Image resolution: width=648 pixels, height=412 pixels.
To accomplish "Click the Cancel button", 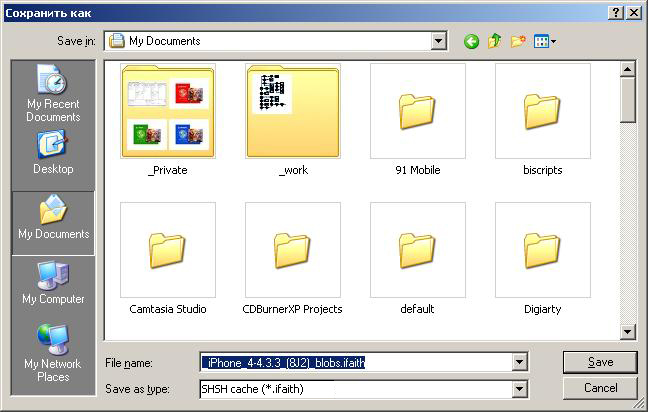I will (600, 388).
